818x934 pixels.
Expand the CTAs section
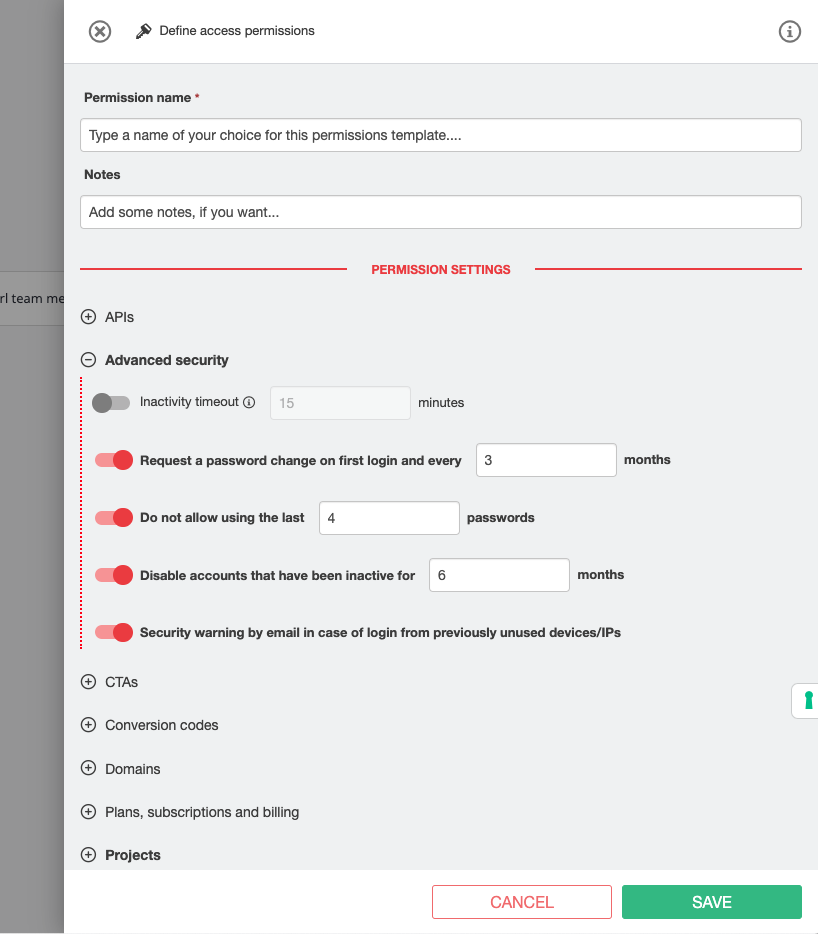click(x=88, y=681)
